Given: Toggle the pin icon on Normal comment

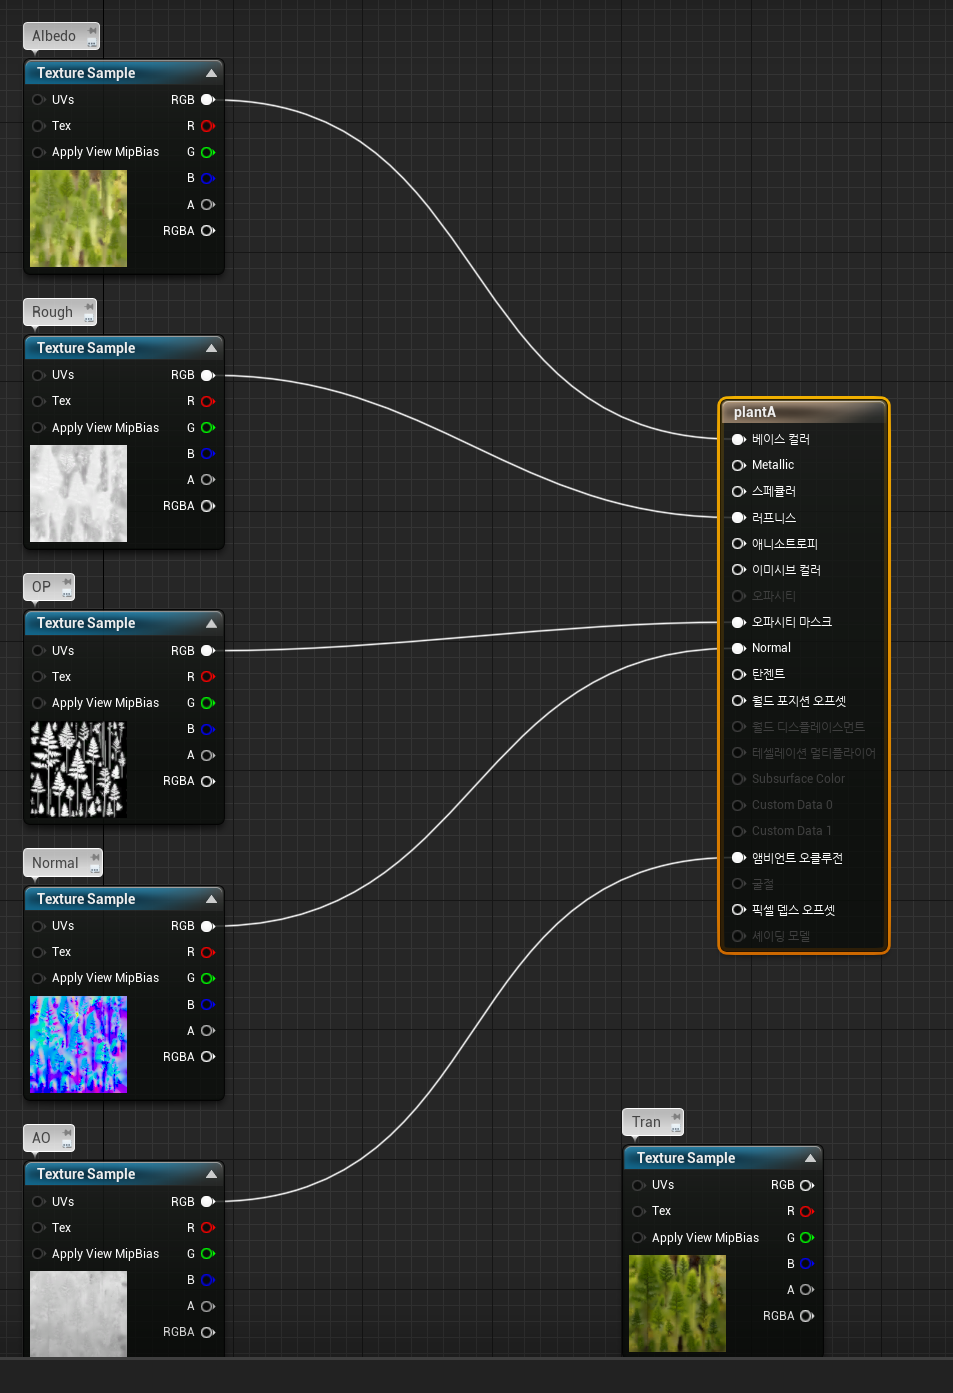Looking at the screenshot, I should pyautogui.click(x=95, y=857).
